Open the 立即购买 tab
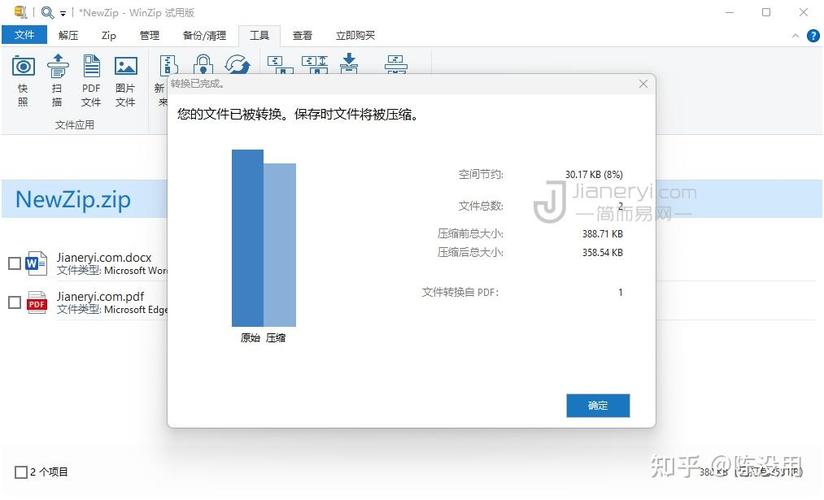 [355, 35]
